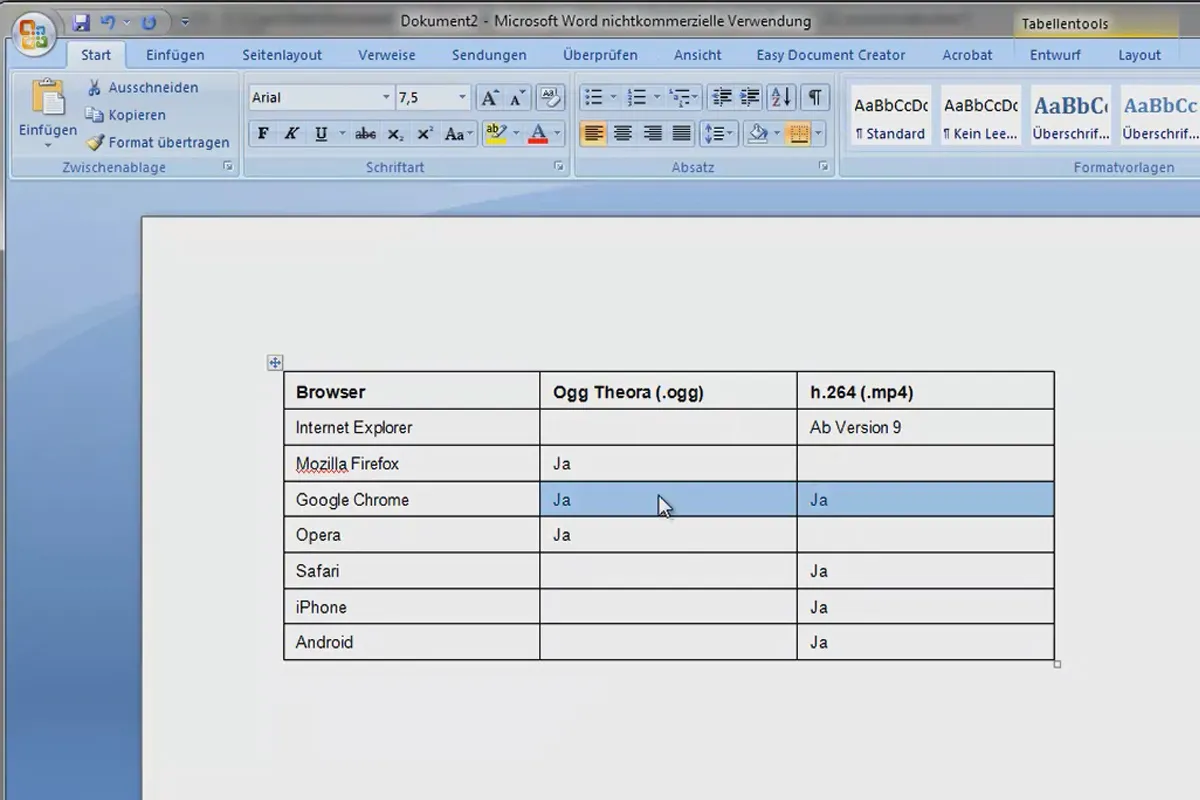This screenshot has height=800, width=1200.
Task: Switch to the Überprüfen tab
Action: 600,55
